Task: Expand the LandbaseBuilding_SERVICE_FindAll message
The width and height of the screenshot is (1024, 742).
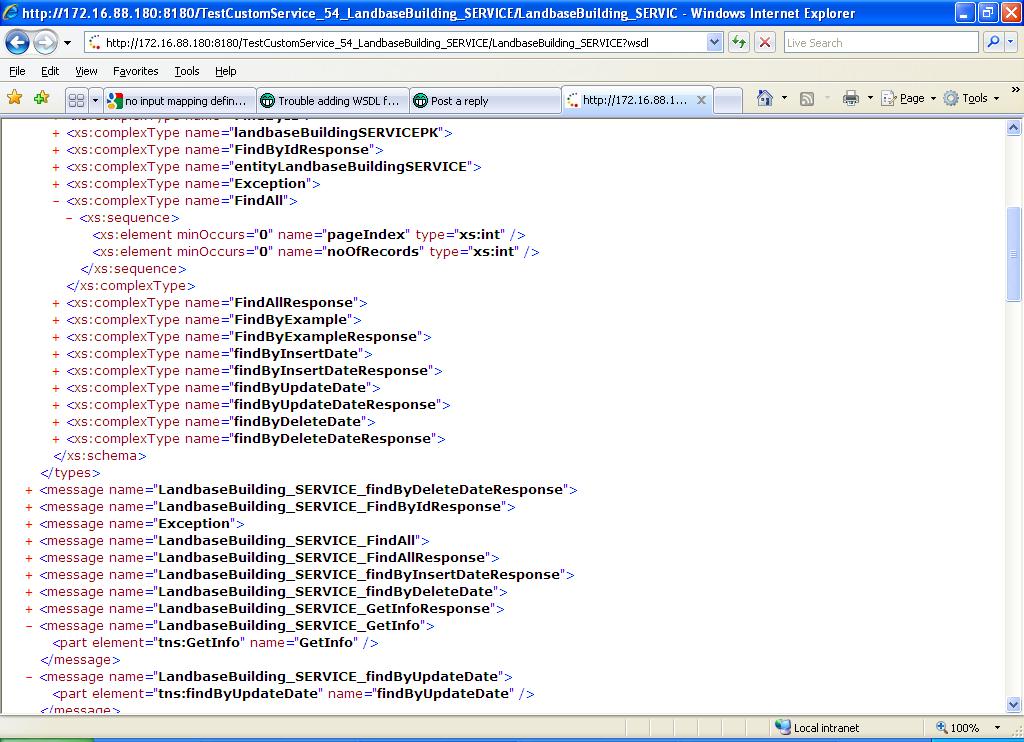Action: (x=29, y=541)
